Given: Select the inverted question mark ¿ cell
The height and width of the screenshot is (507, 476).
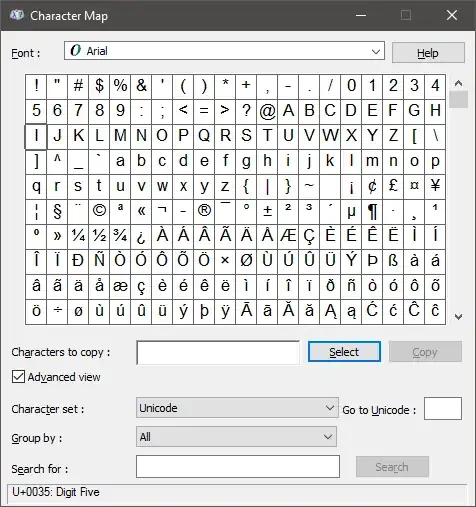Looking at the screenshot, I should click(141, 236).
